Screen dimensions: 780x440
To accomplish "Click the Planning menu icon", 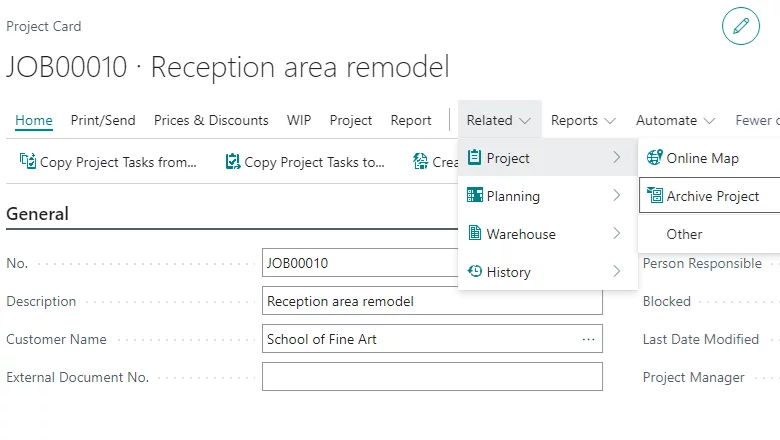I will [475, 196].
